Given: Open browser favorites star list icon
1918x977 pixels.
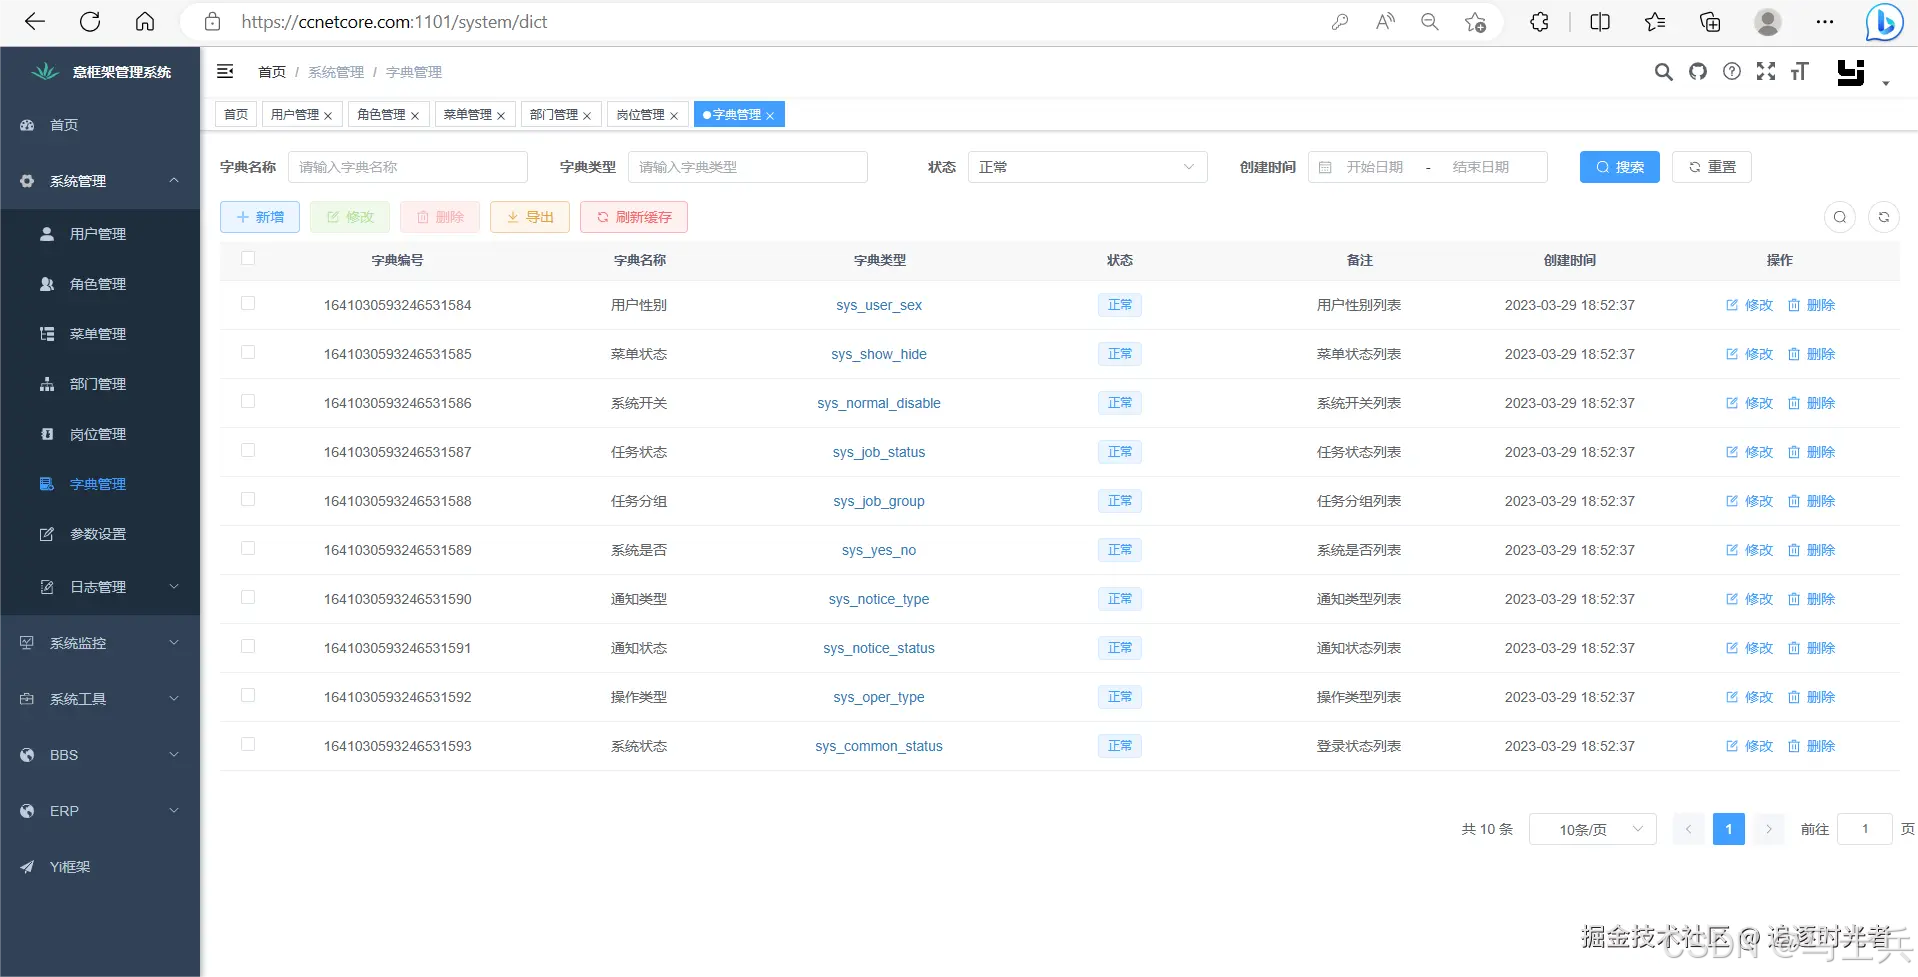Looking at the screenshot, I should [1655, 22].
